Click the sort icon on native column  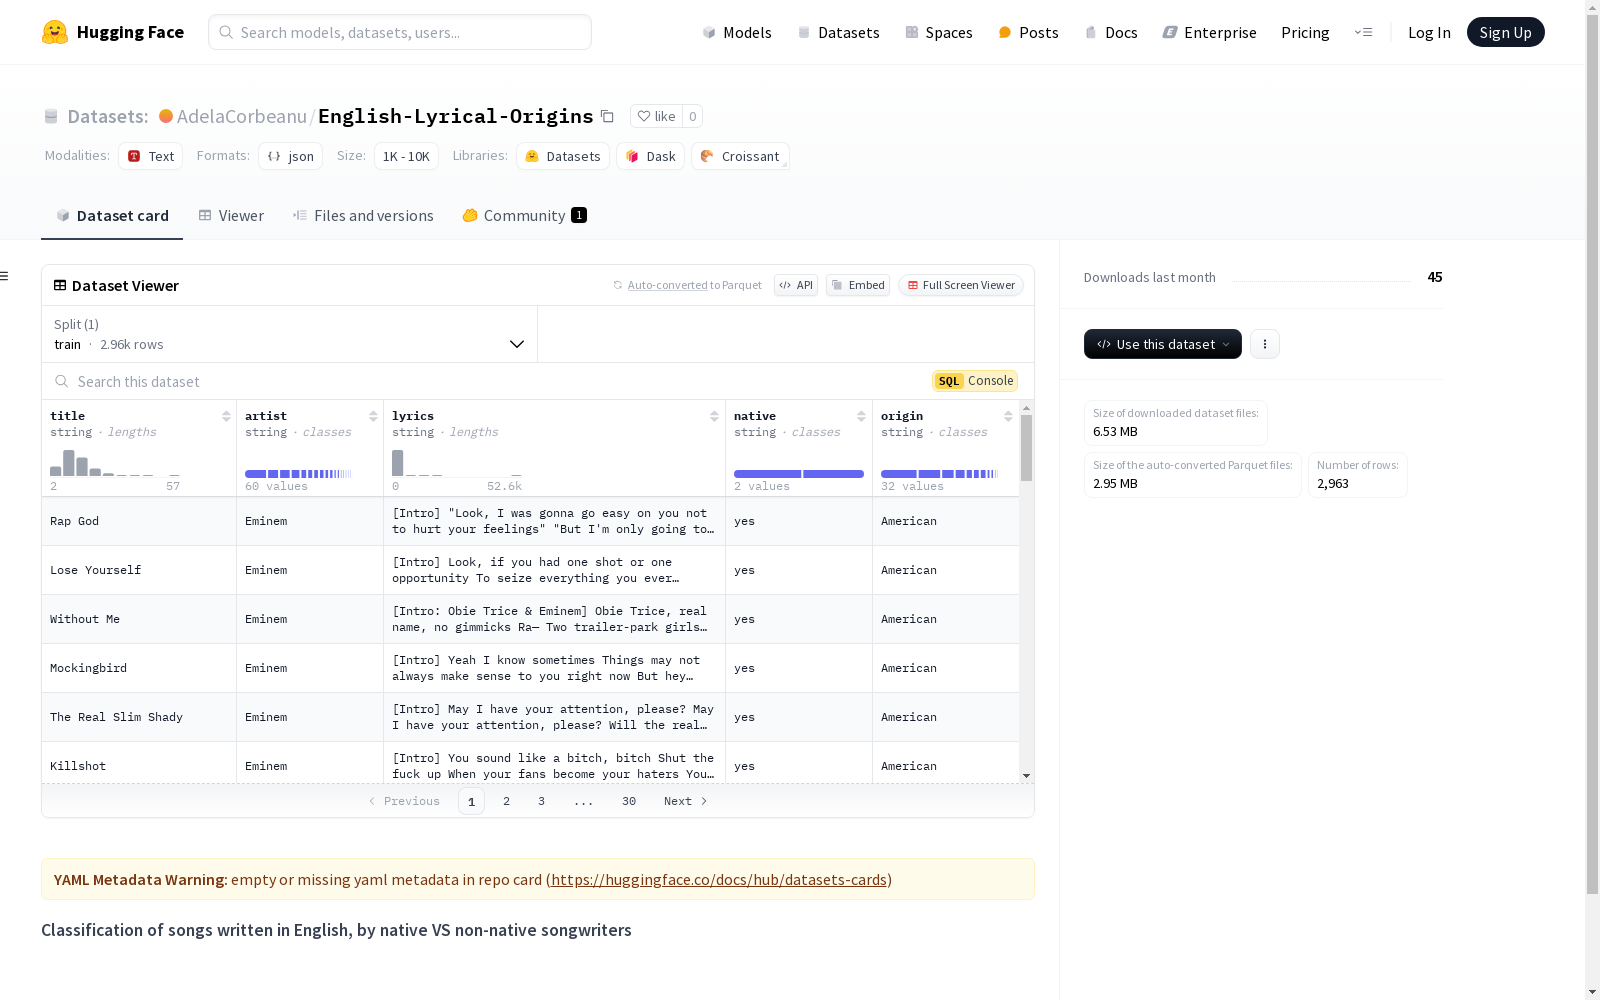861,416
